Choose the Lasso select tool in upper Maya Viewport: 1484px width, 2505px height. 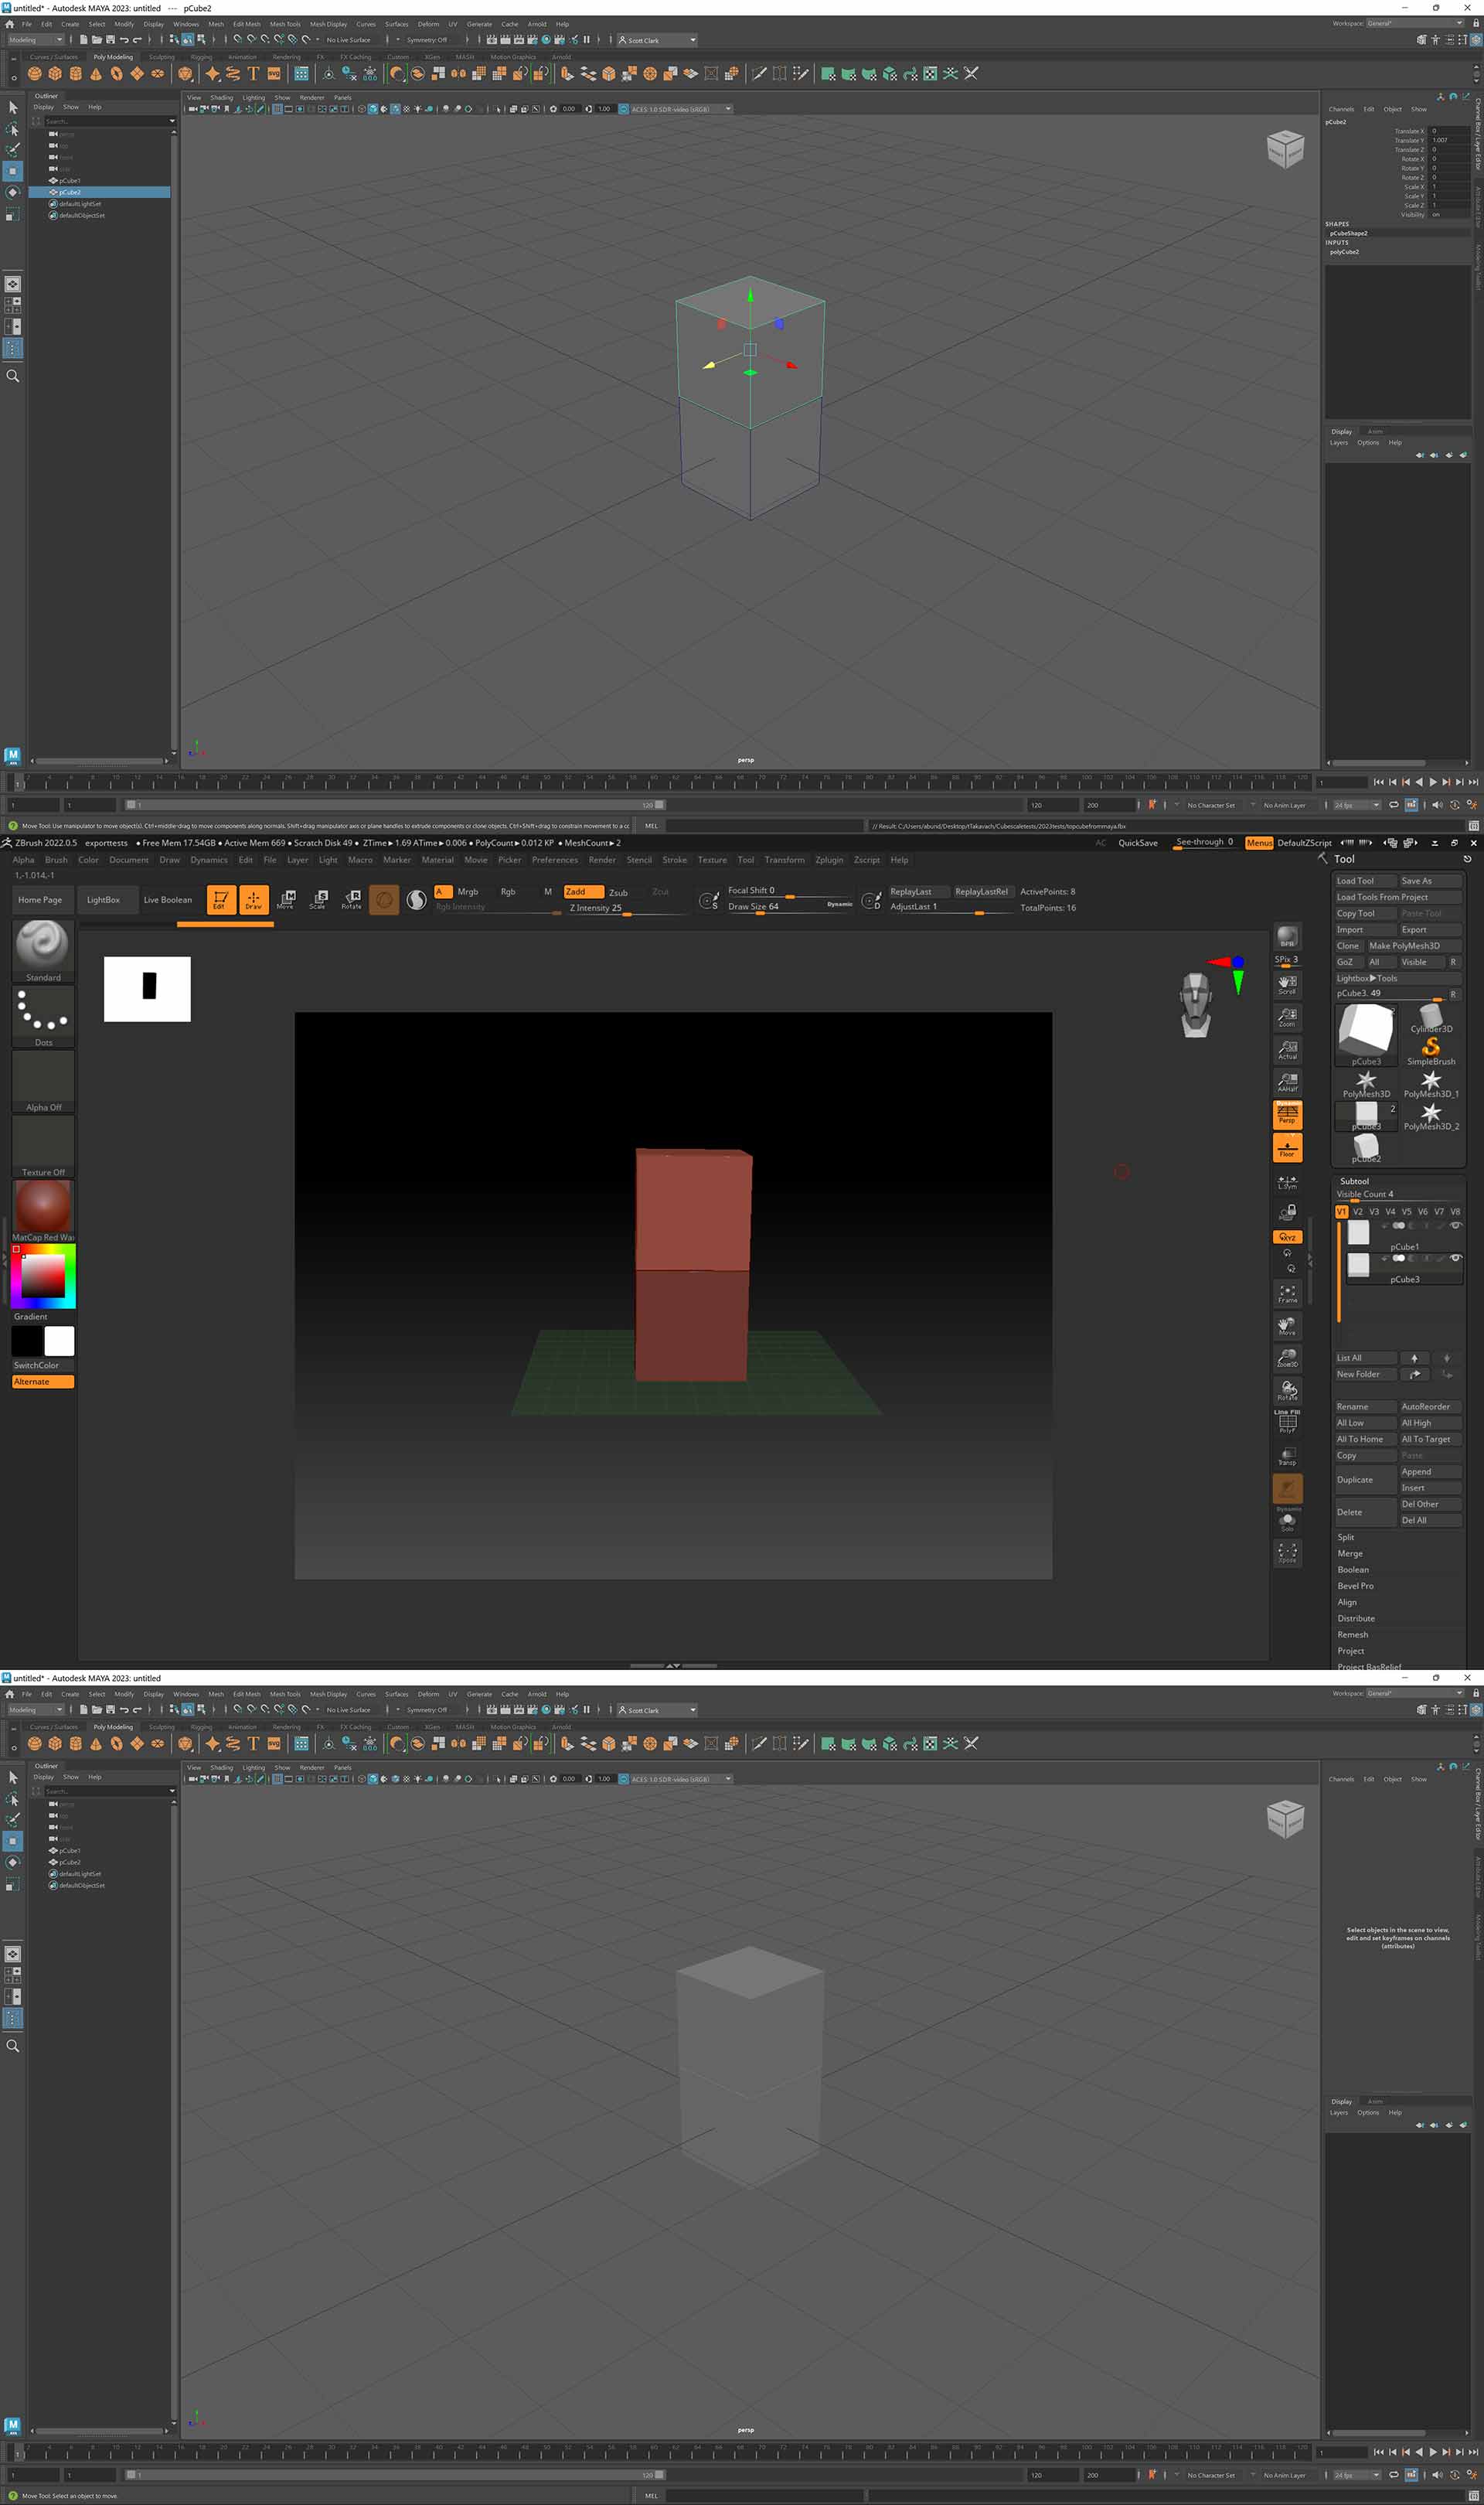pos(13,129)
